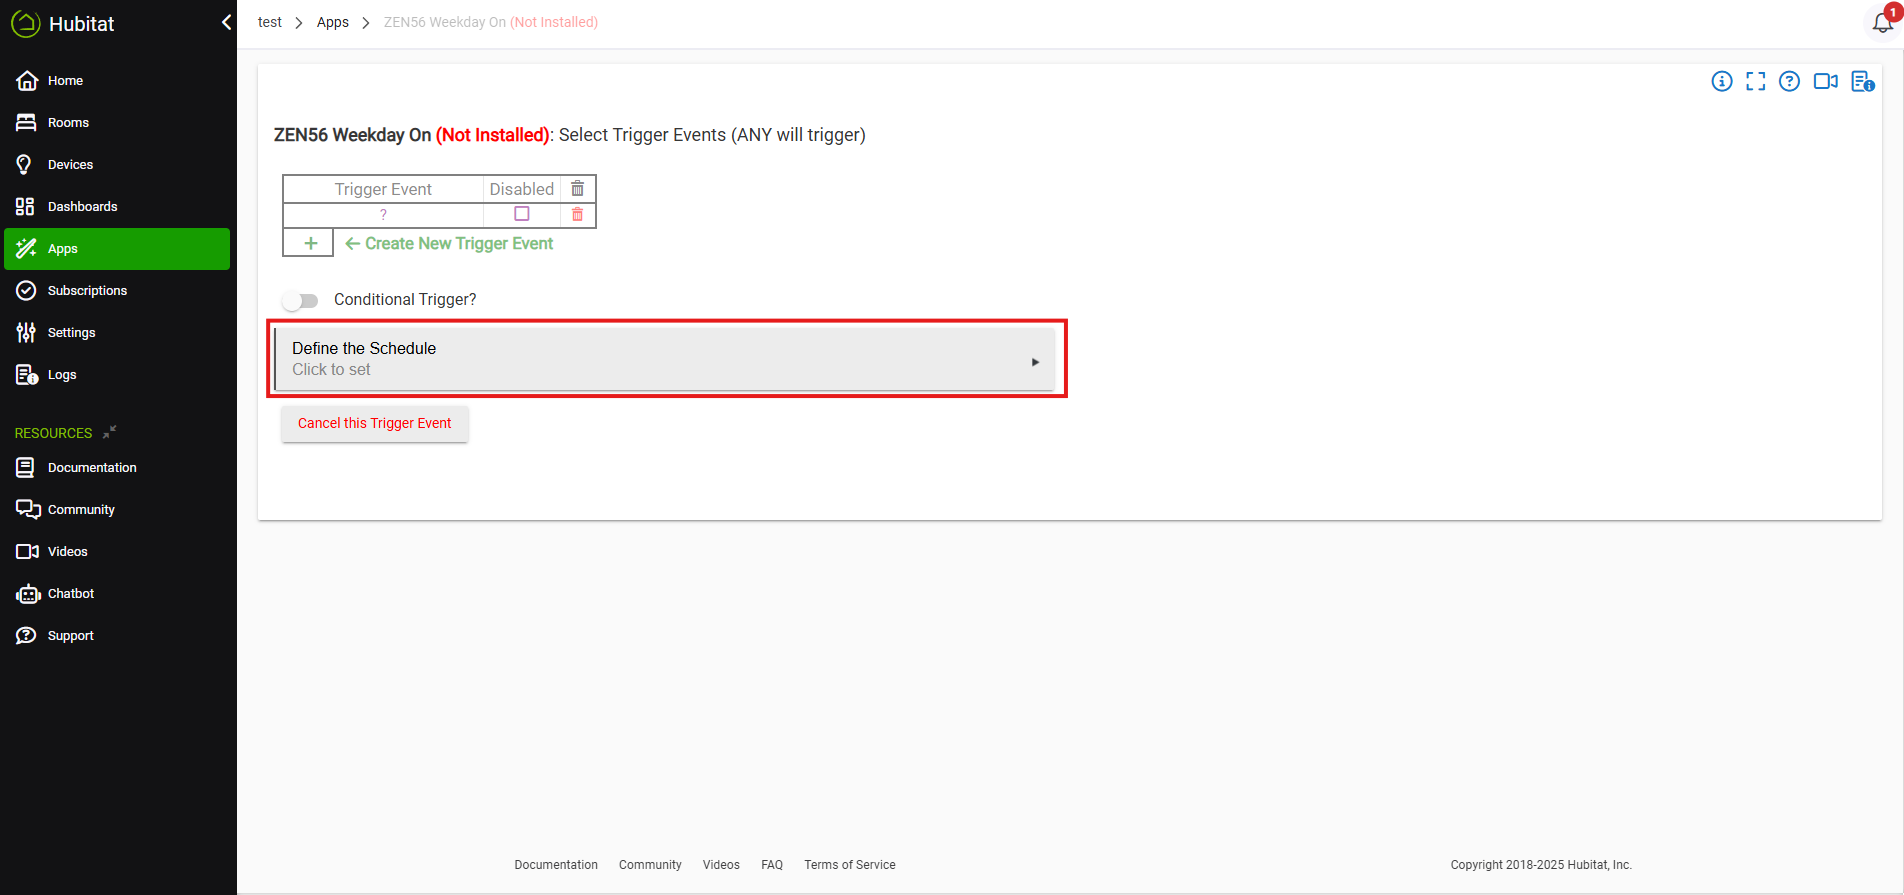Click the Hubitat brand name
1904x895 pixels.
tap(82, 24)
